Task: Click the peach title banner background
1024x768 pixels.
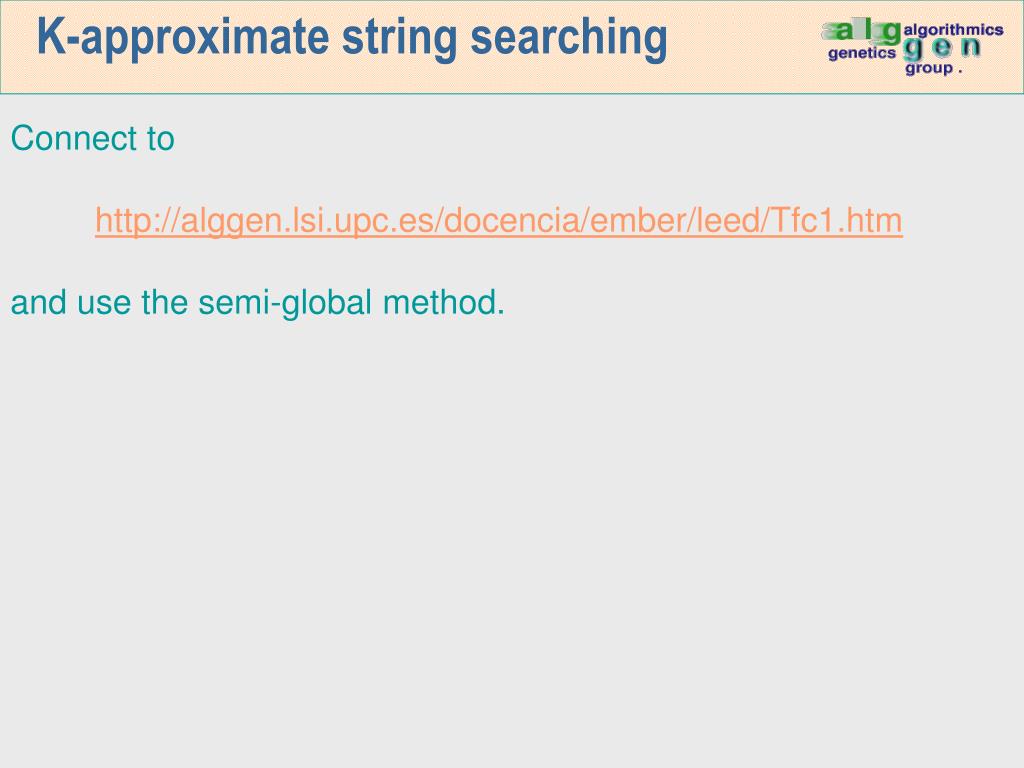Action: tap(738, 72)
